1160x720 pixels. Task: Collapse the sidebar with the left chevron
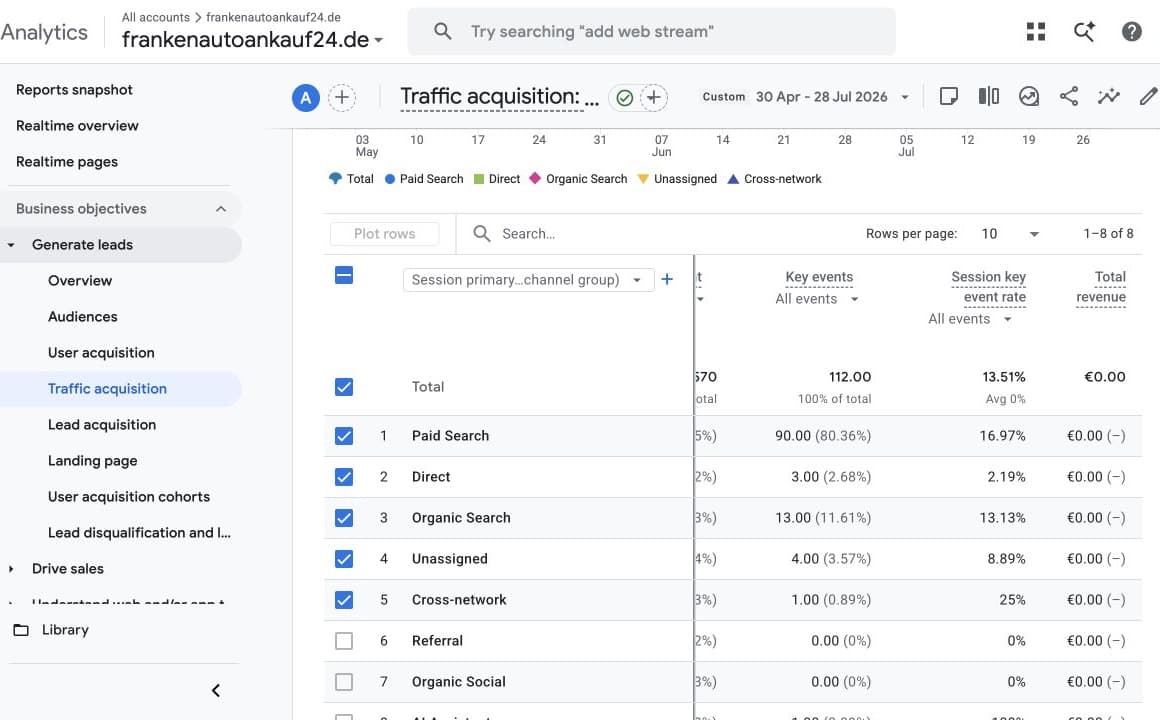tap(215, 690)
